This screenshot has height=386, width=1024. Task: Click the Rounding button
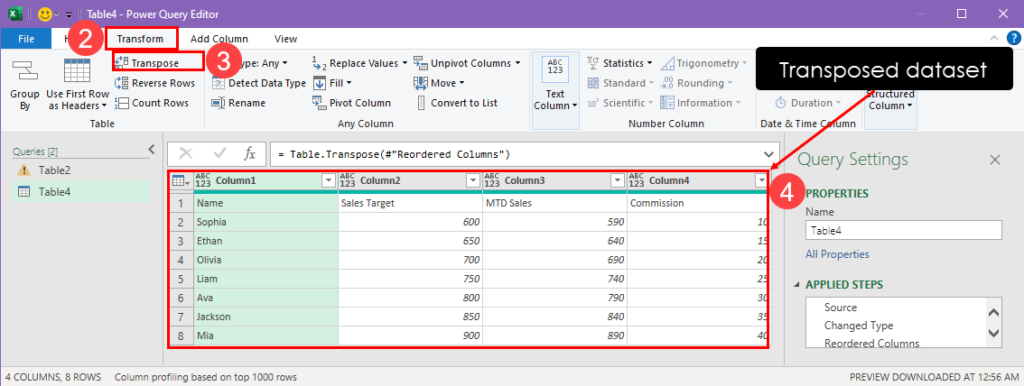[696, 83]
